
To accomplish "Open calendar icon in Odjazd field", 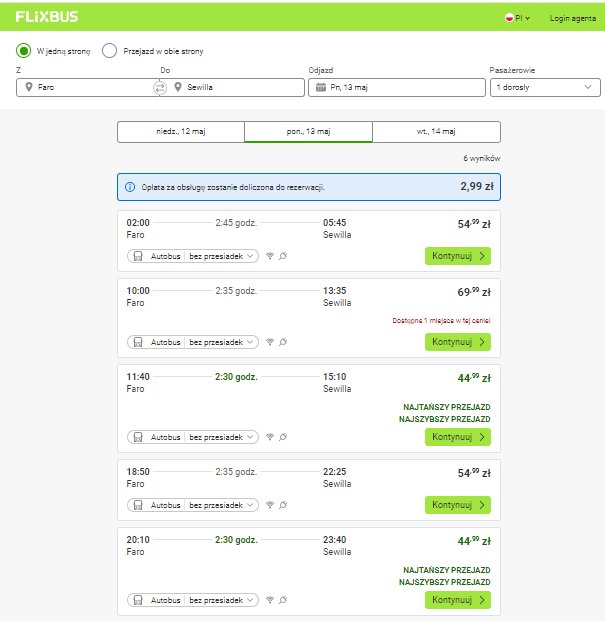I will pos(321,87).
